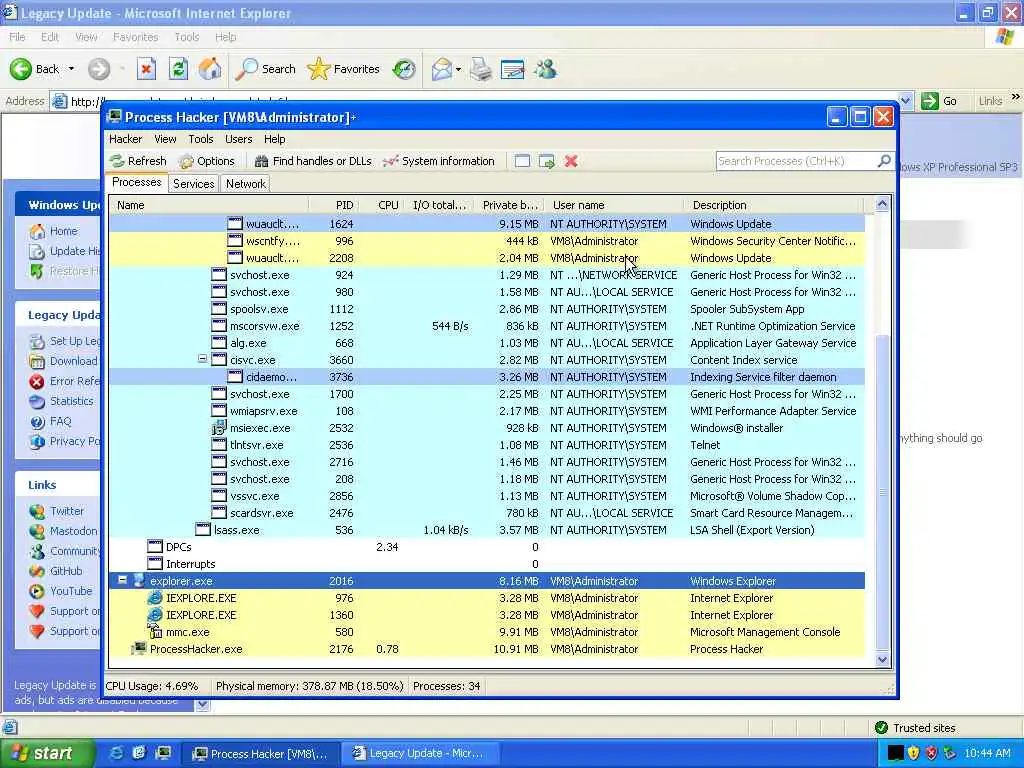Select the tlntsvr.exe Telnet row

click(487, 445)
